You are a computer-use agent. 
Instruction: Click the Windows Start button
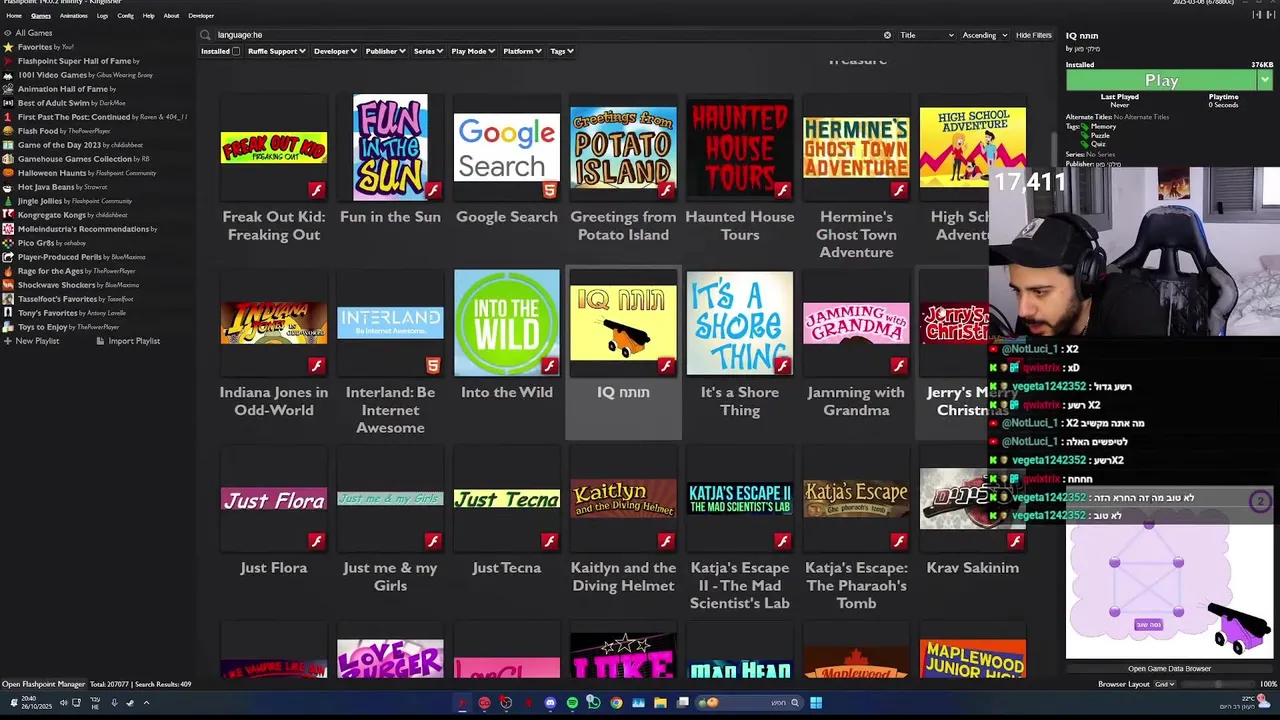(816, 703)
